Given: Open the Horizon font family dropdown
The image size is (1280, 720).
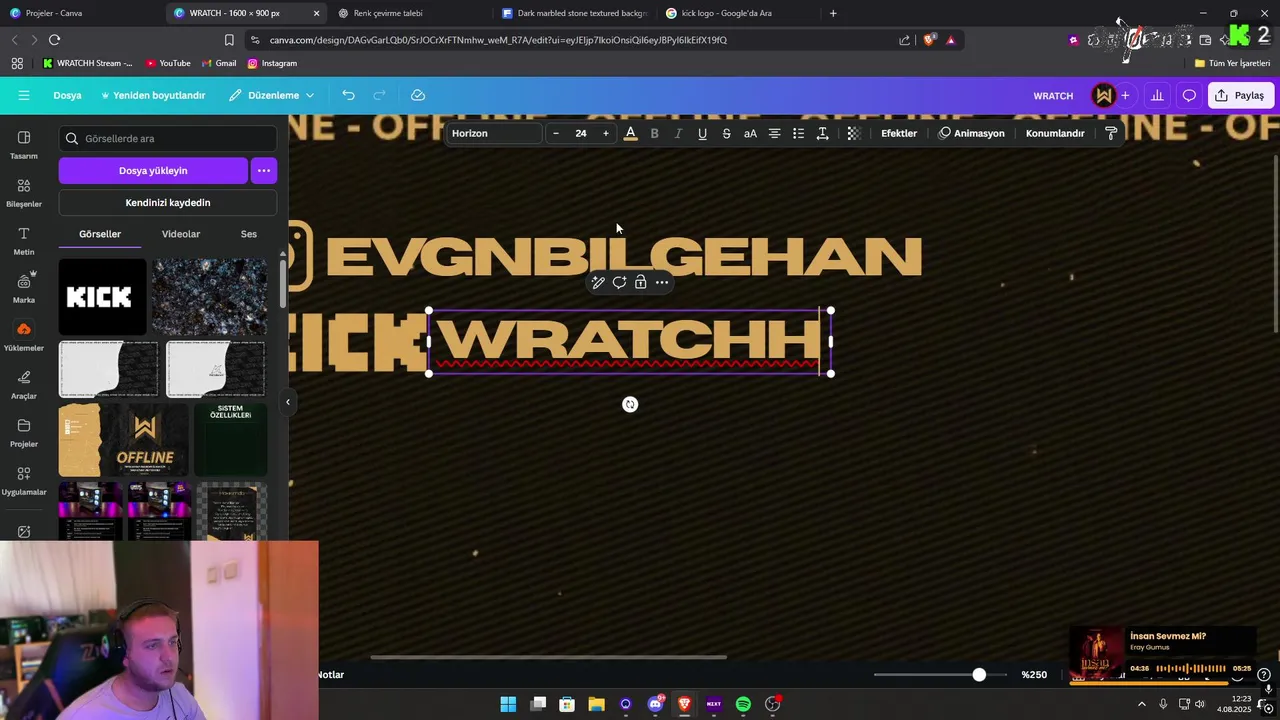Looking at the screenshot, I should click(x=494, y=133).
